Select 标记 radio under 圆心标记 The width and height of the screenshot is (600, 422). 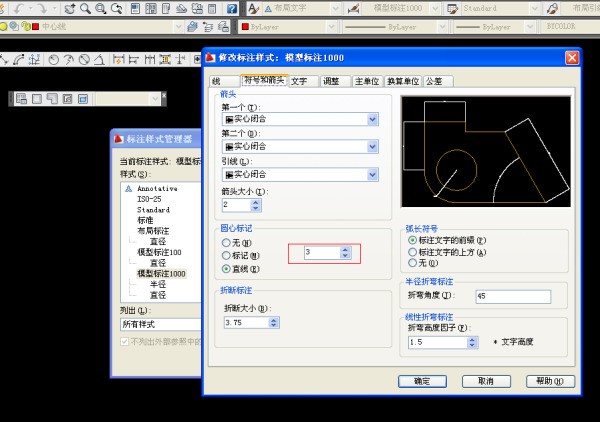point(226,255)
